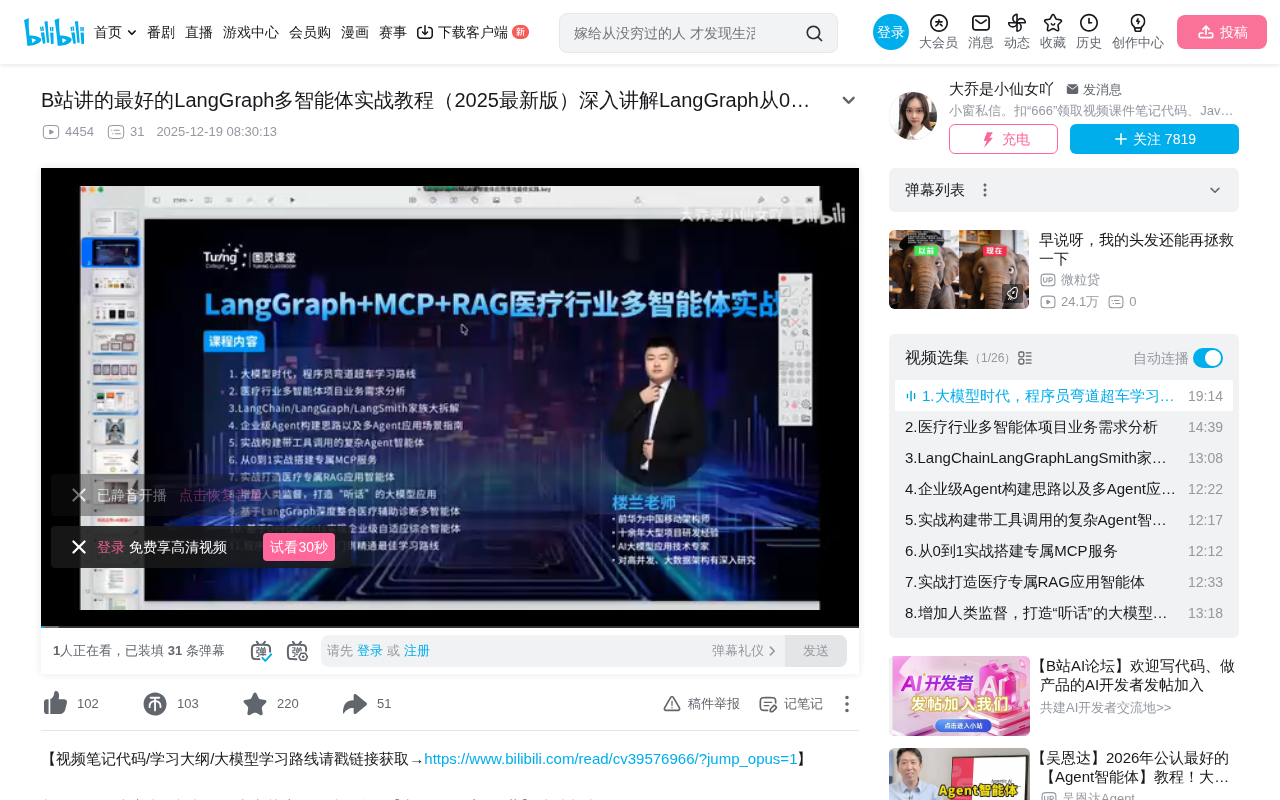Viewport: 1280px width, 800px height.
Task: Open 弹幕礼仪 etiquette link
Action: [744, 651]
